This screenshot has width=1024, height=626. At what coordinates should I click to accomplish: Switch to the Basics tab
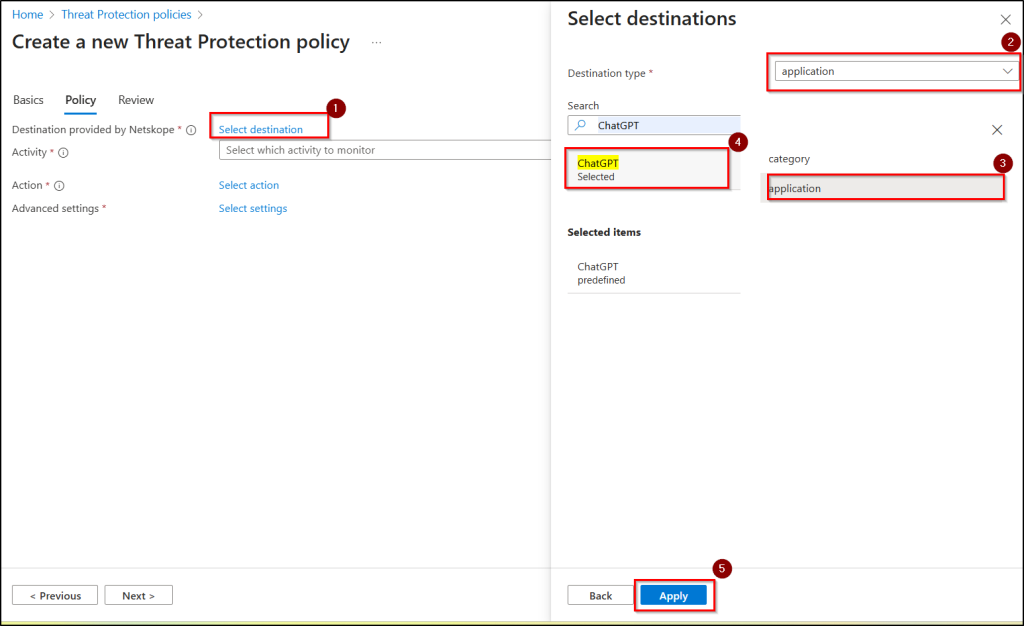click(x=28, y=100)
